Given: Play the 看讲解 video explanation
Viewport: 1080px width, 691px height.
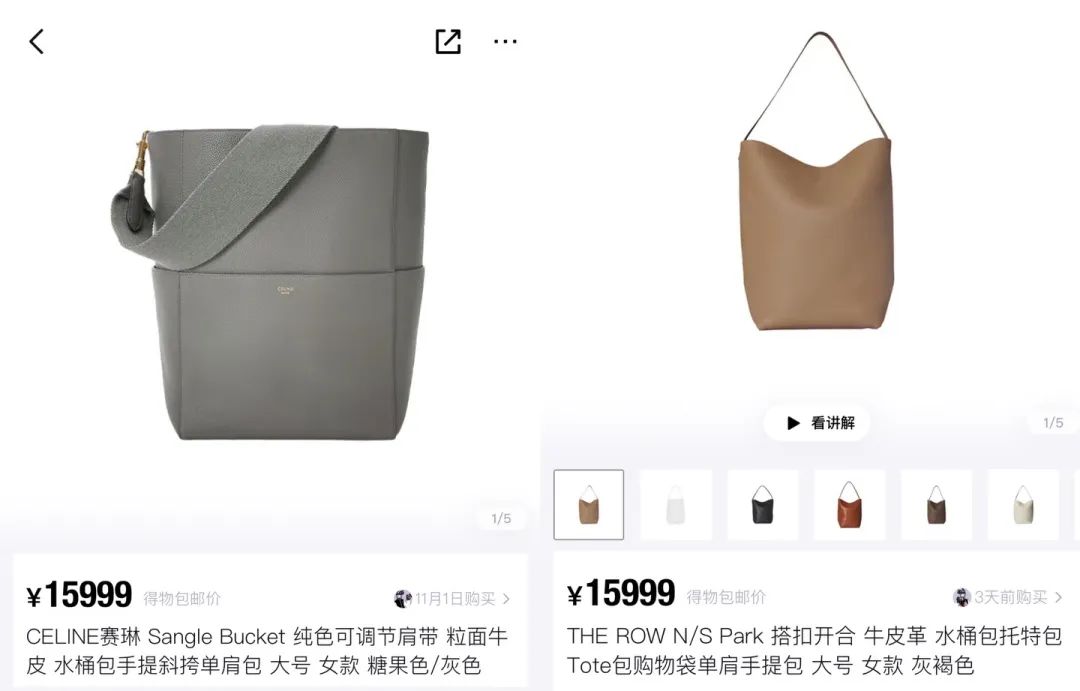Looking at the screenshot, I should tap(817, 422).
